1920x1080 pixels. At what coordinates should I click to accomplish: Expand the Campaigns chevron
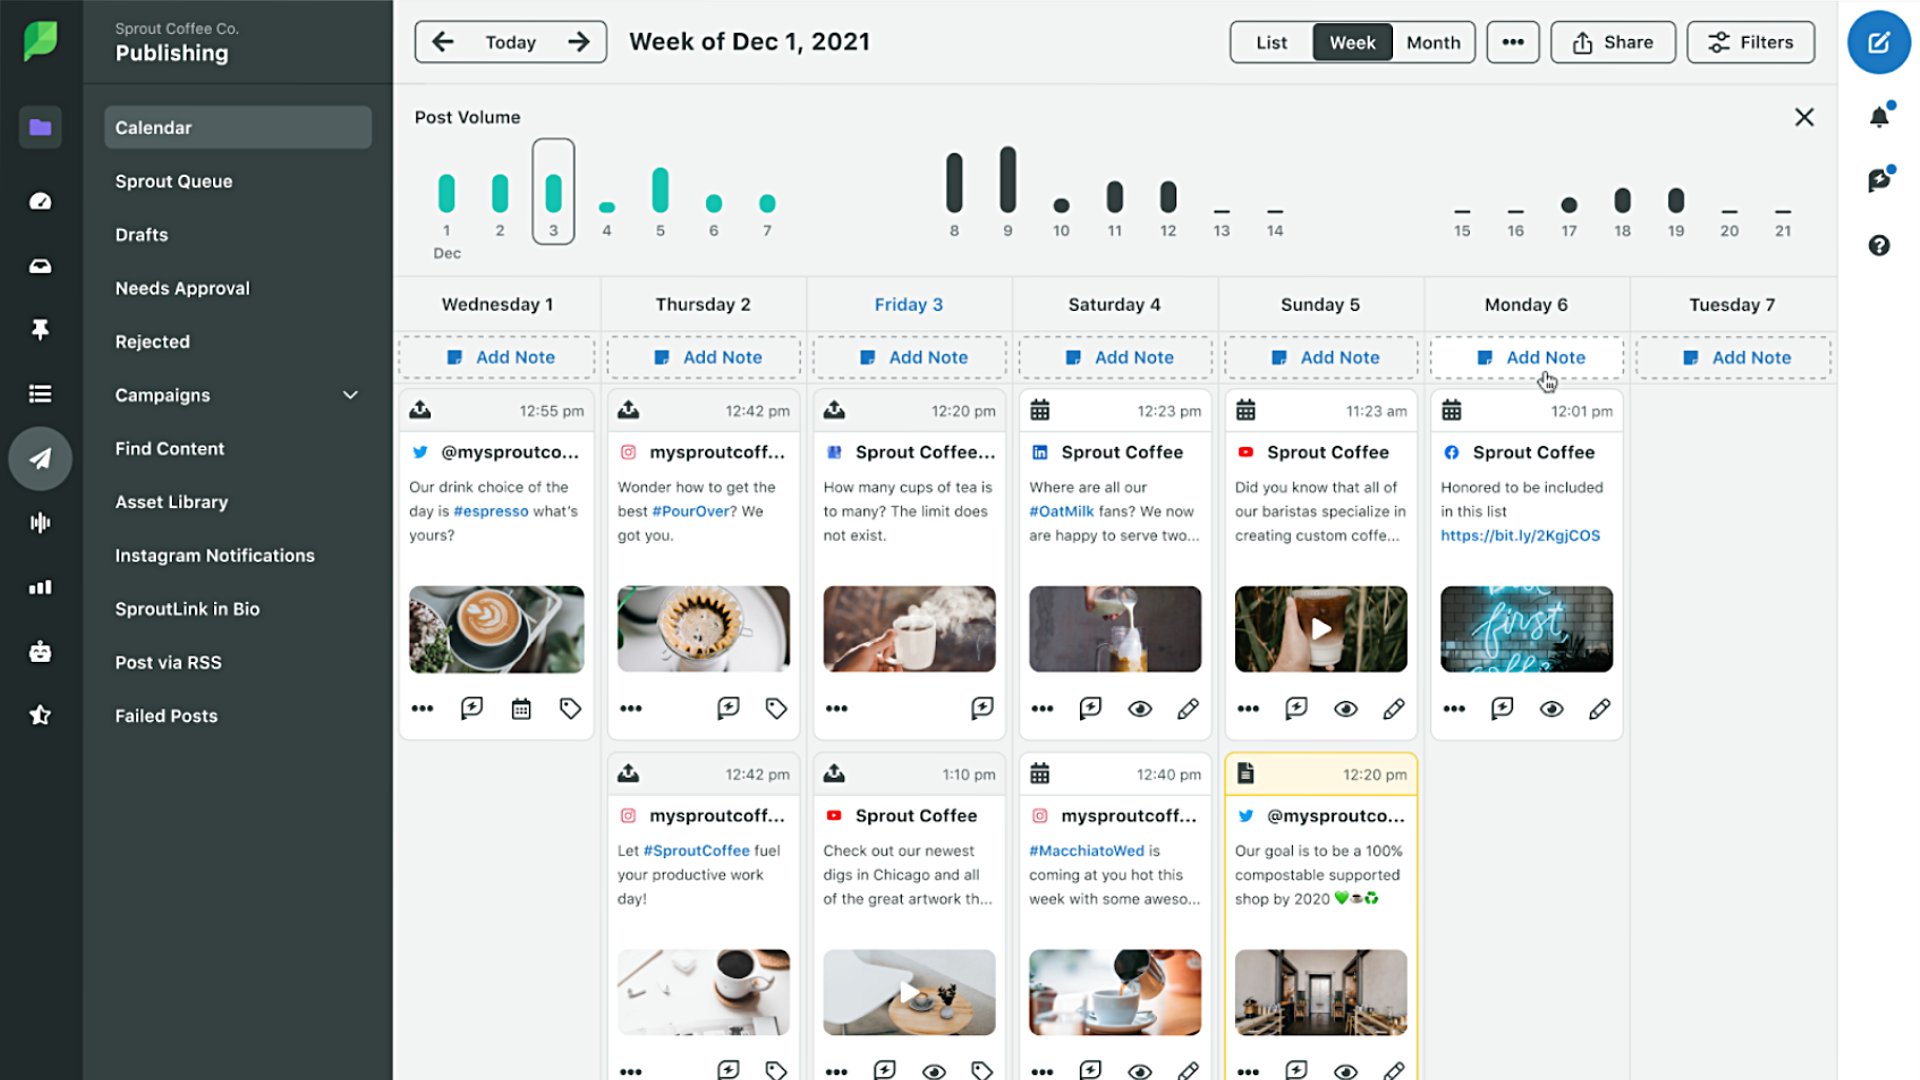point(350,395)
